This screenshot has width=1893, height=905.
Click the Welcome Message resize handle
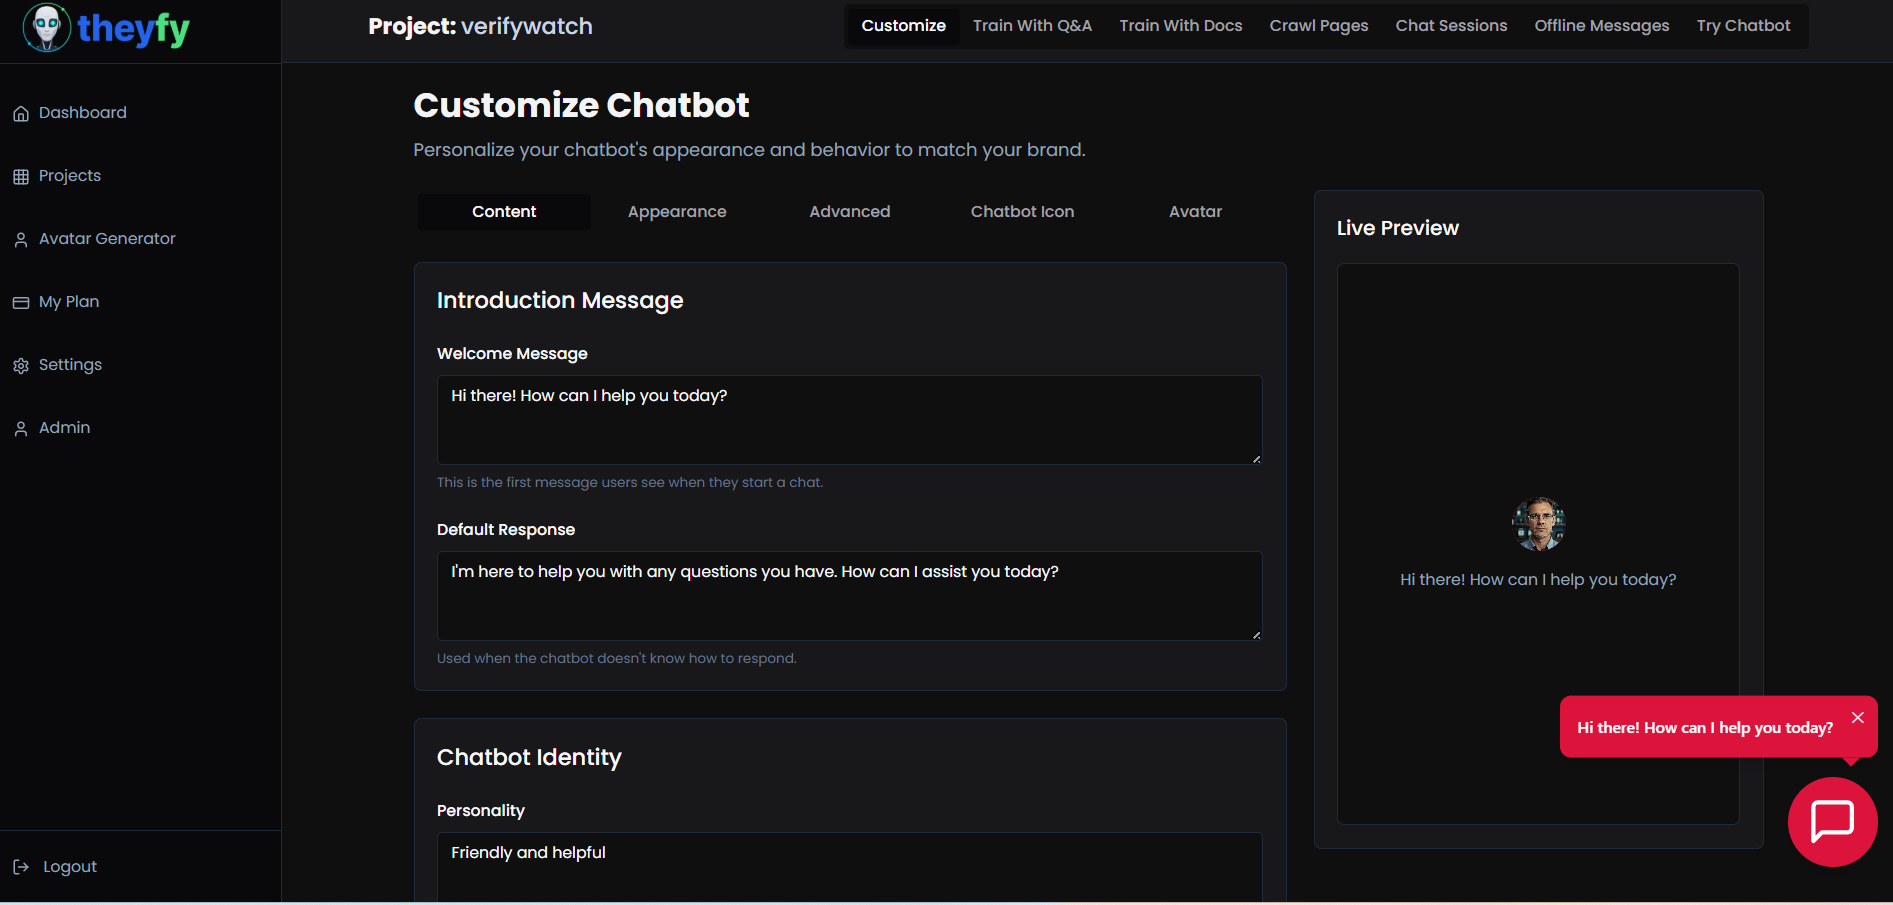point(1256,459)
